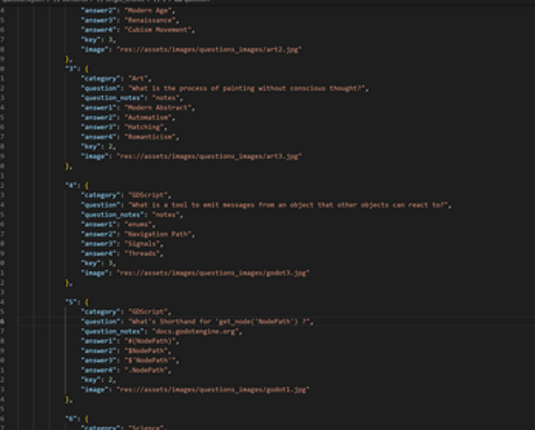Click the "$NodePath" answer2 value
Image resolution: width=535 pixels, height=430 pixels.
146,351
